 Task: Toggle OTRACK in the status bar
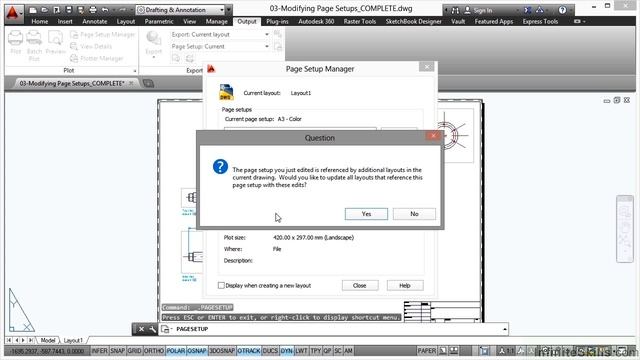pyautogui.click(x=249, y=351)
